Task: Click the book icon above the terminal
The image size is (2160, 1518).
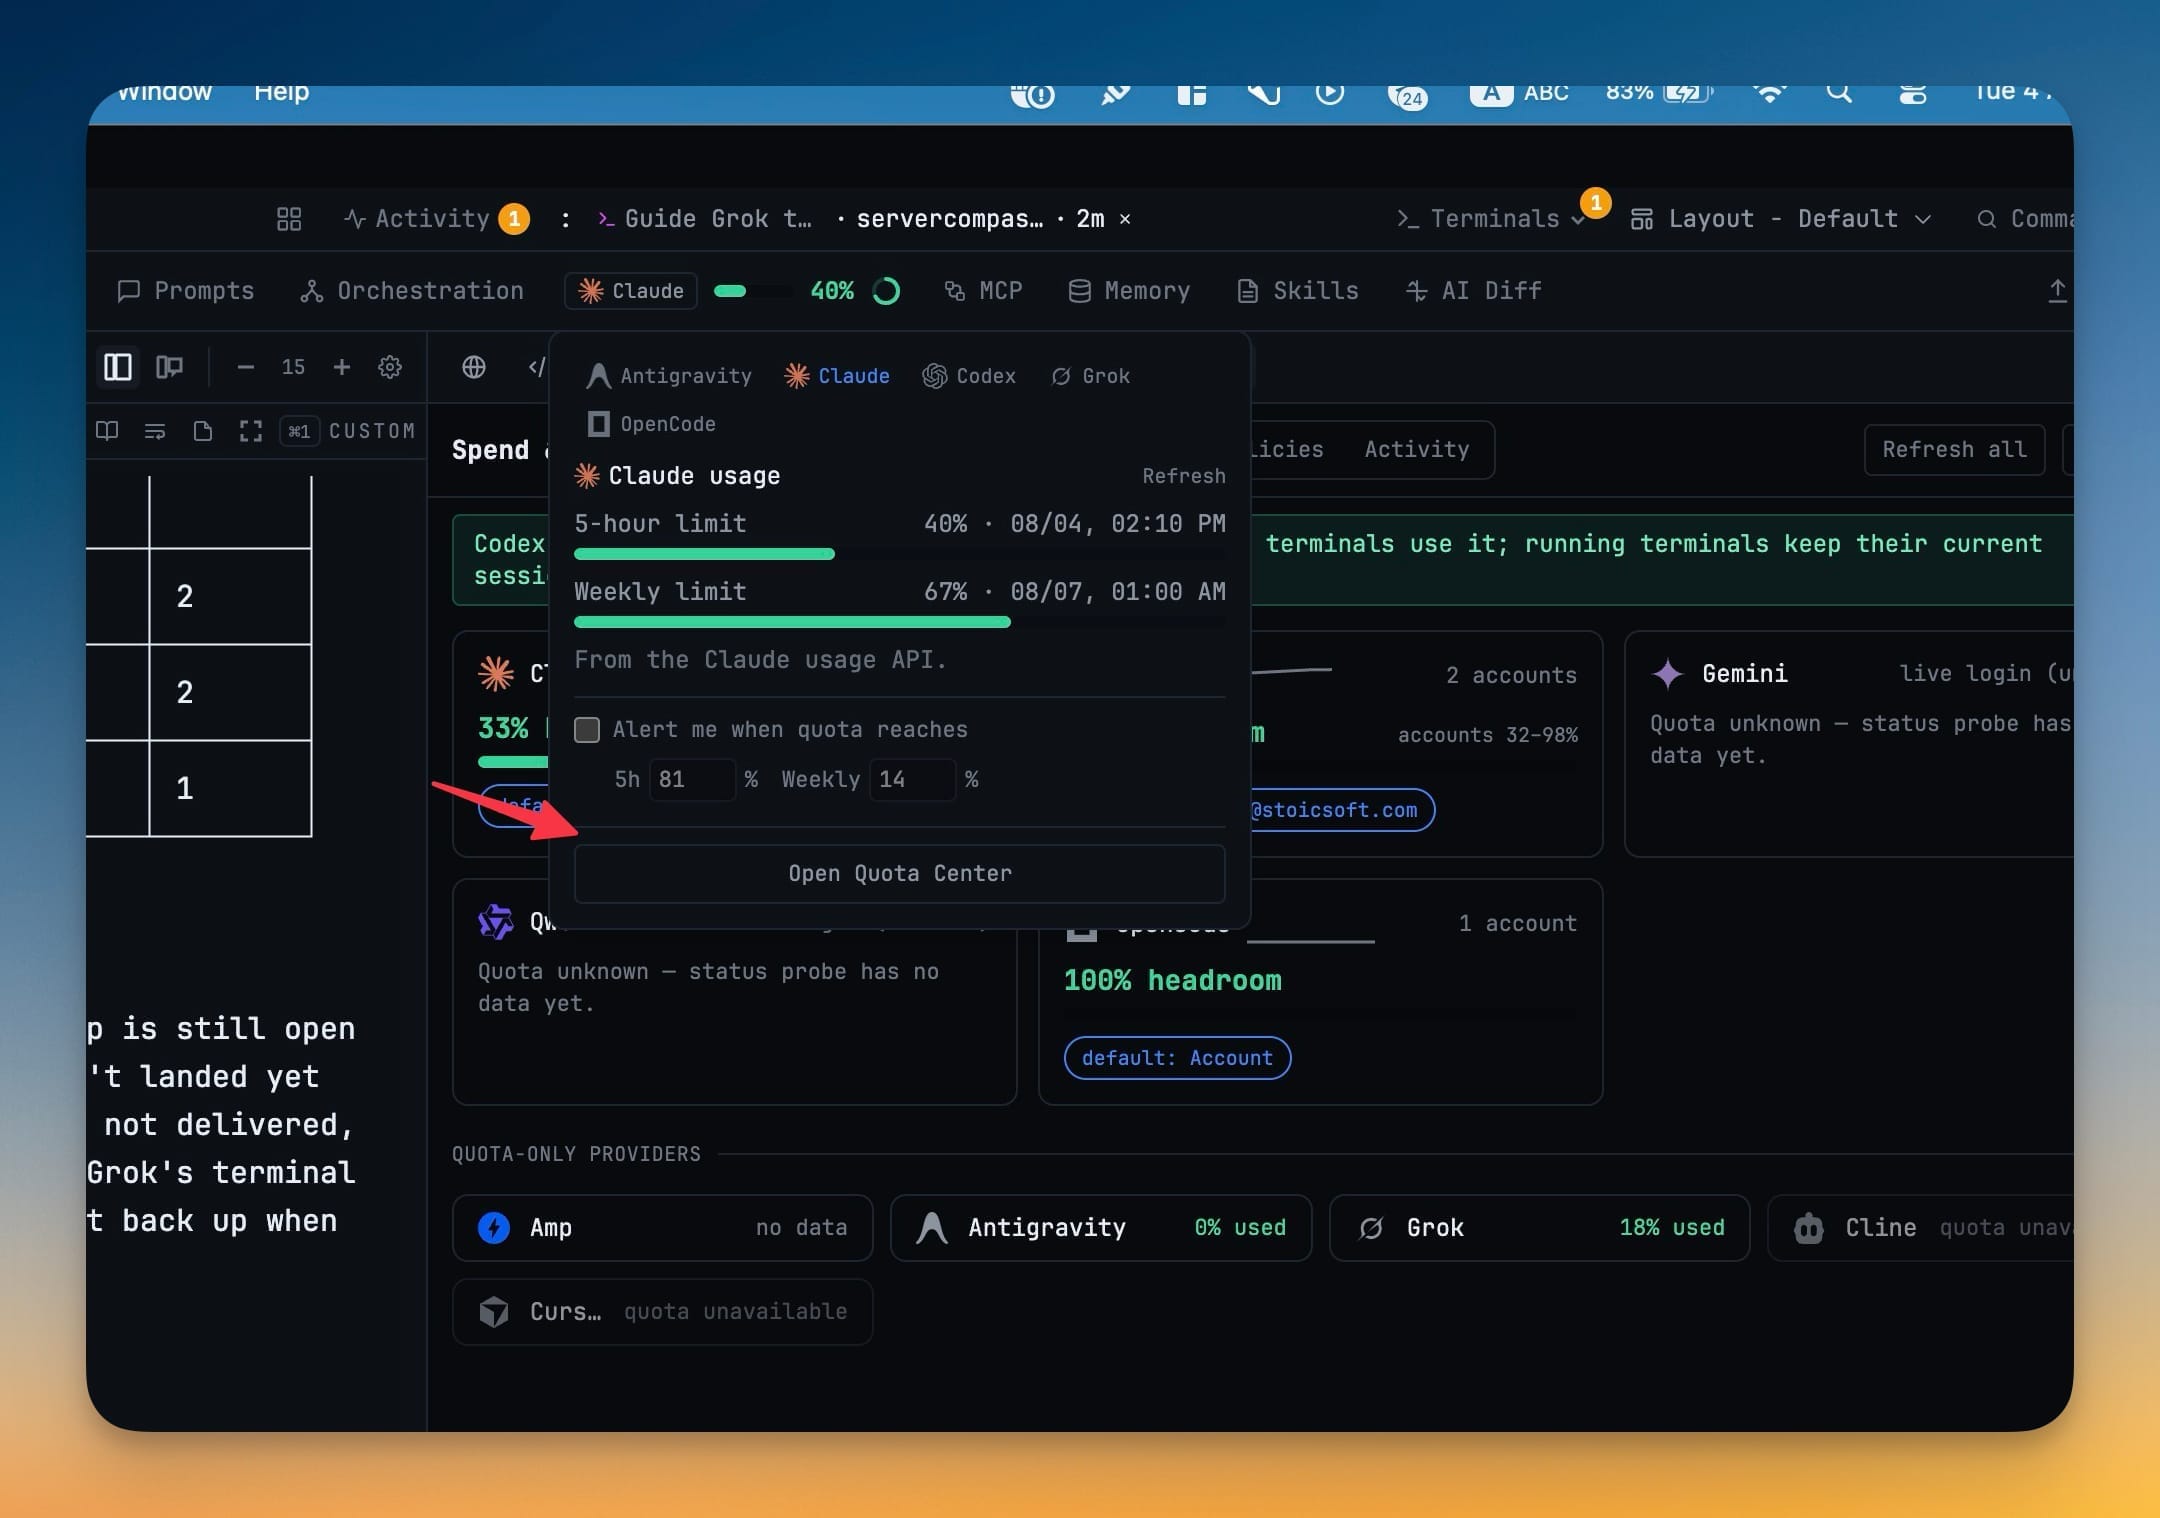Action: [107, 431]
